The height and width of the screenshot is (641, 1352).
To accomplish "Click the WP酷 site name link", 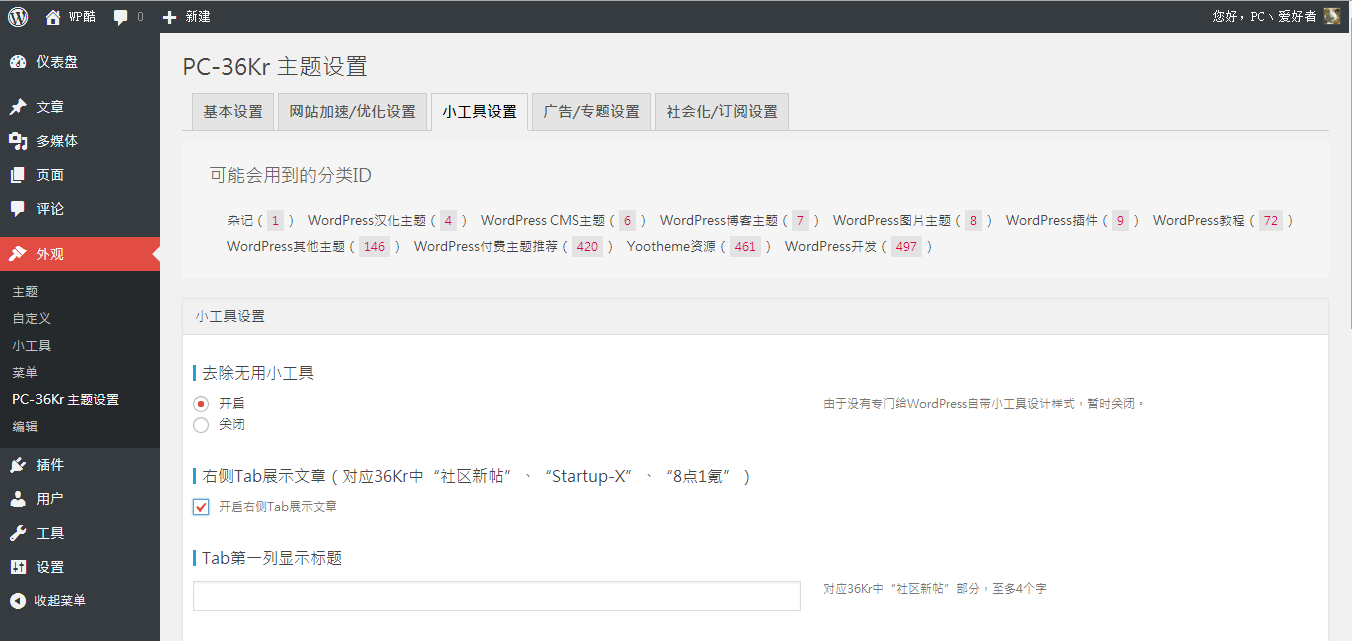I will click(x=83, y=17).
